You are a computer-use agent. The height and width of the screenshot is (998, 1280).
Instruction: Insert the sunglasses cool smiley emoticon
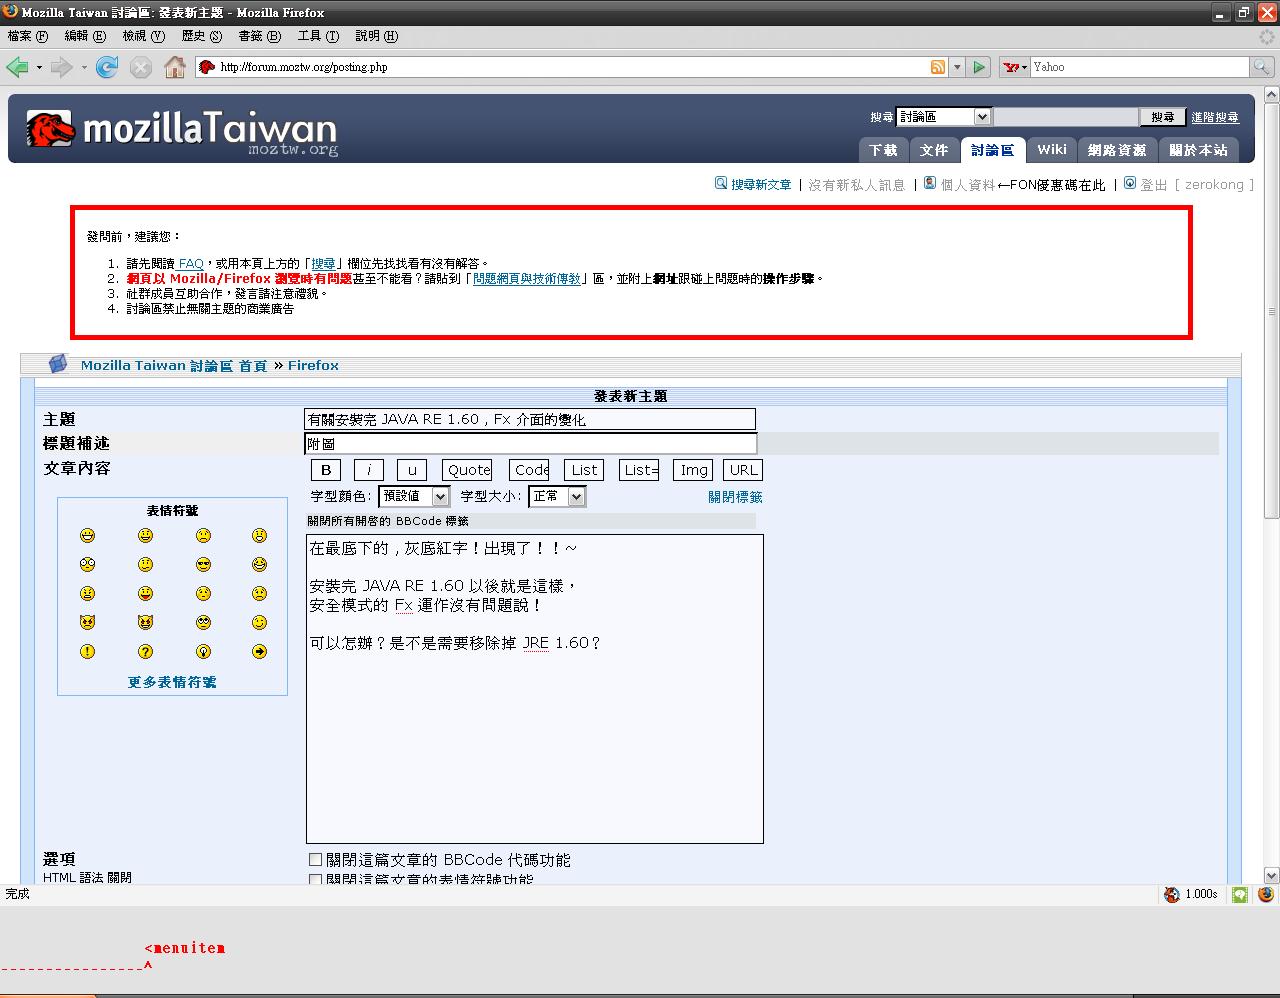203,565
